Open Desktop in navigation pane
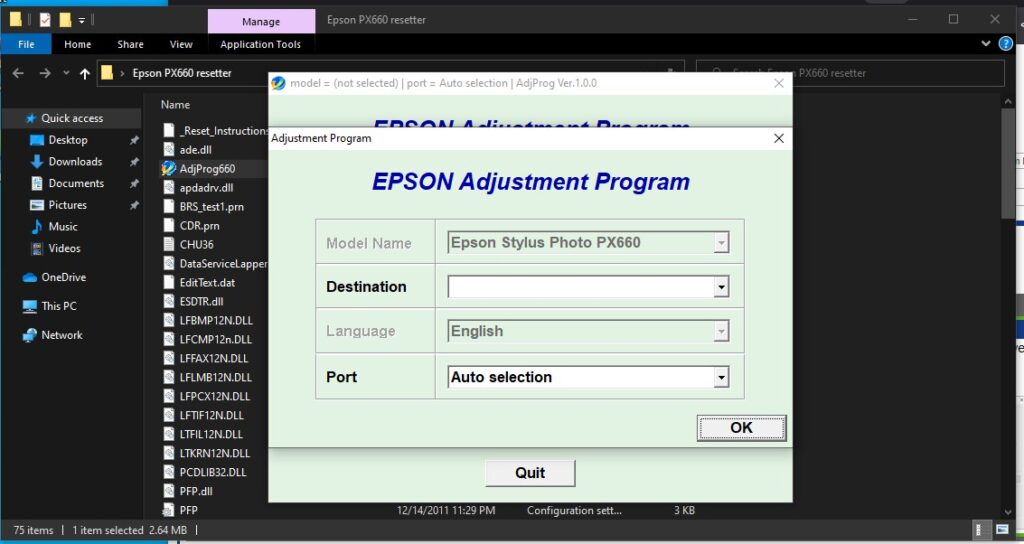The image size is (1024, 544). point(68,140)
